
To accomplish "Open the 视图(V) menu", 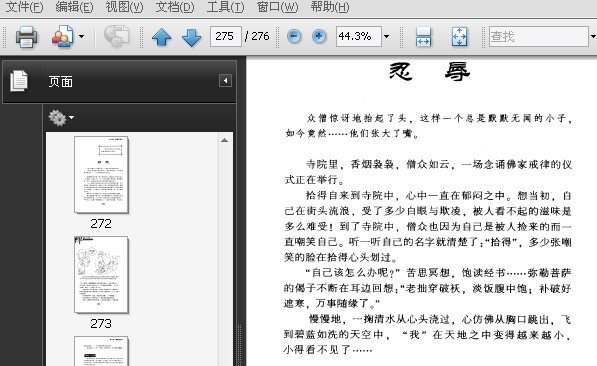I will 124,7.
